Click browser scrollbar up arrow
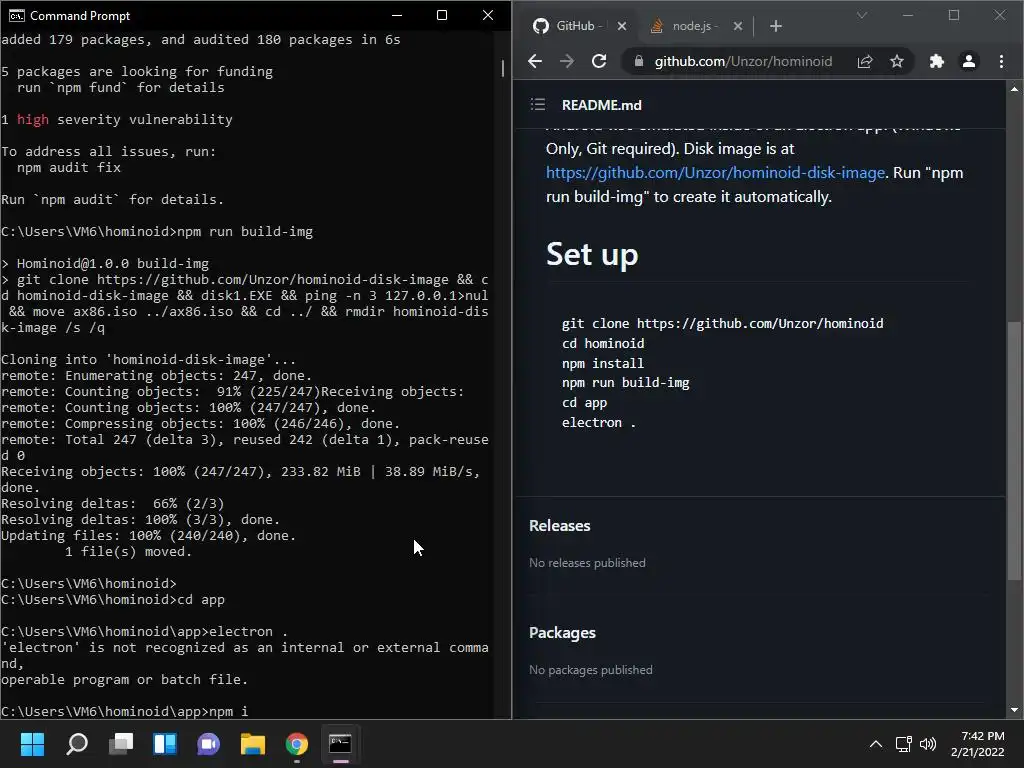 [x=1014, y=89]
